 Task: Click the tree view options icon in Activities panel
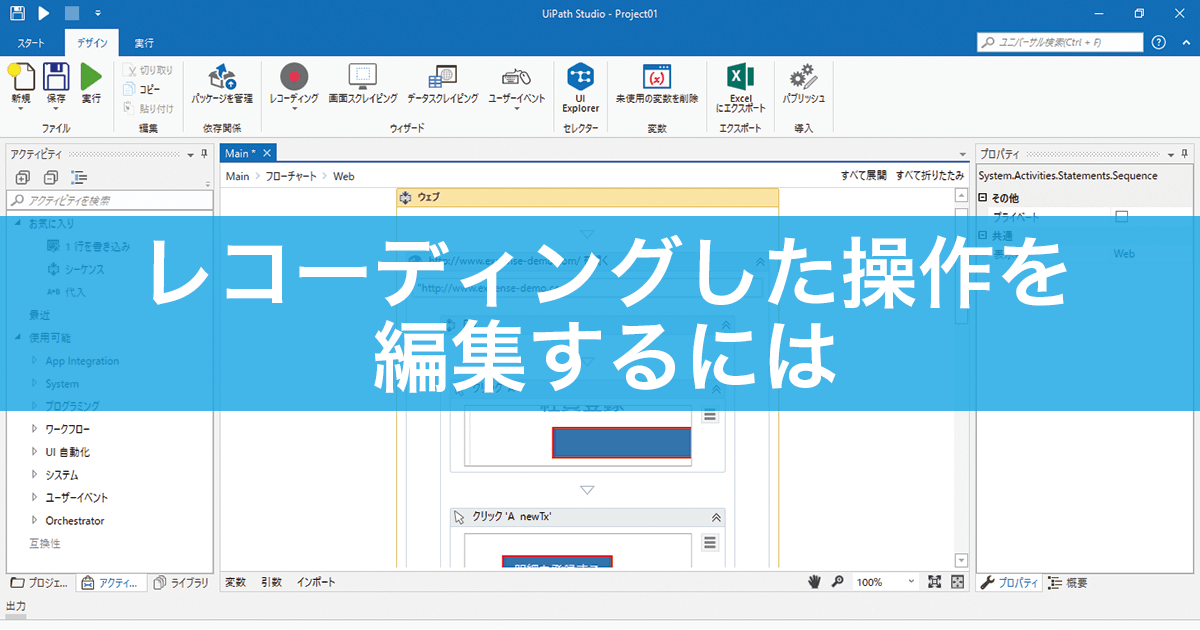point(79,178)
